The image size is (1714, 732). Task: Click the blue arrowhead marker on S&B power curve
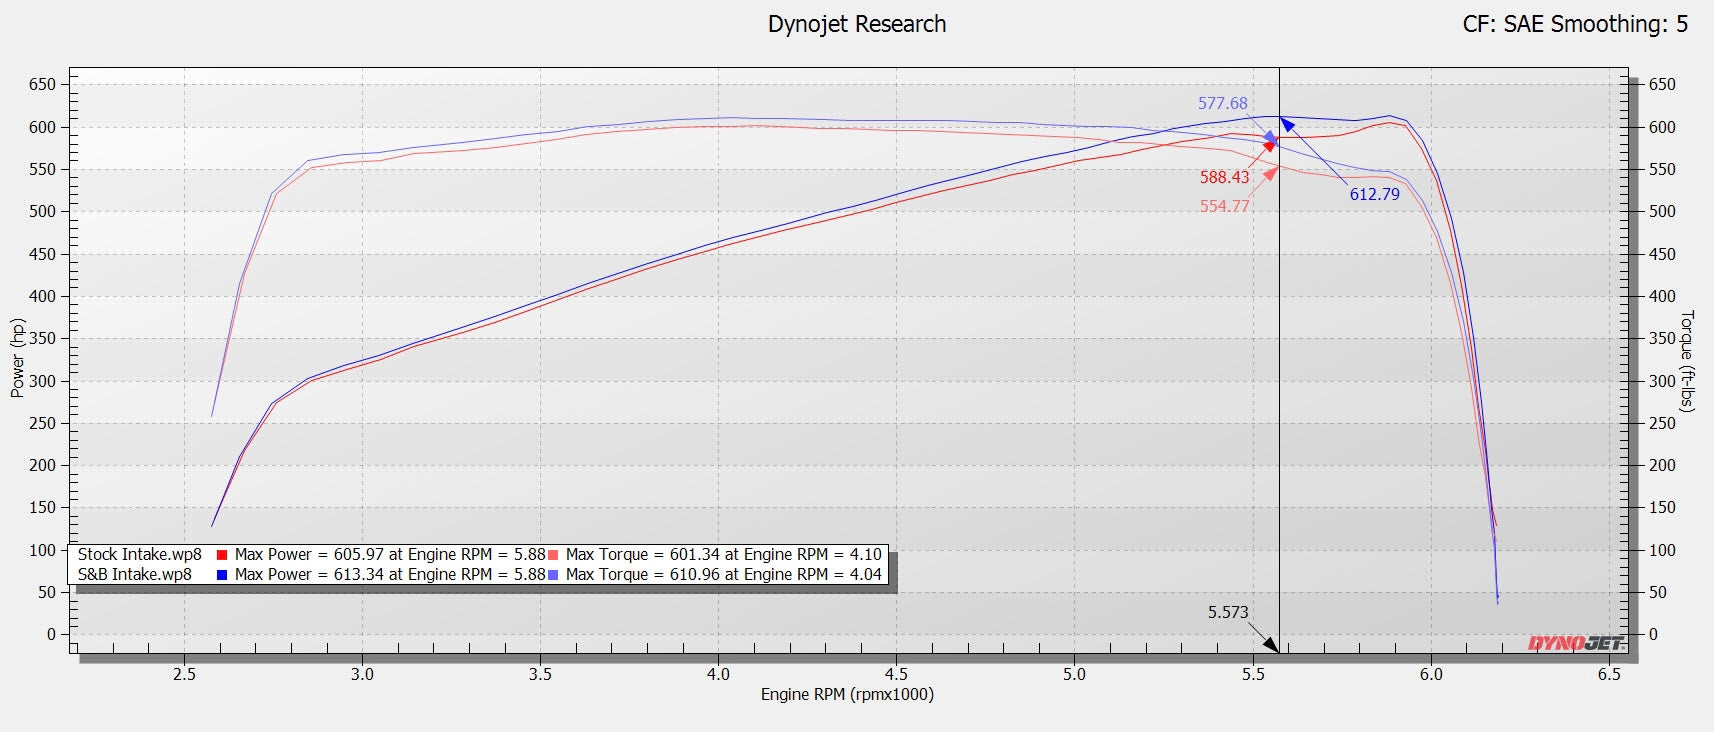point(1287,125)
